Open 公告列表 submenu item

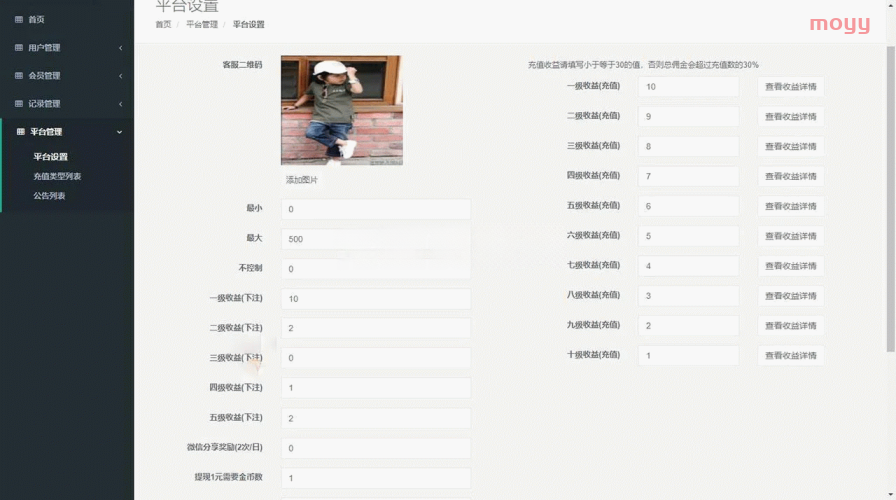[49, 195]
